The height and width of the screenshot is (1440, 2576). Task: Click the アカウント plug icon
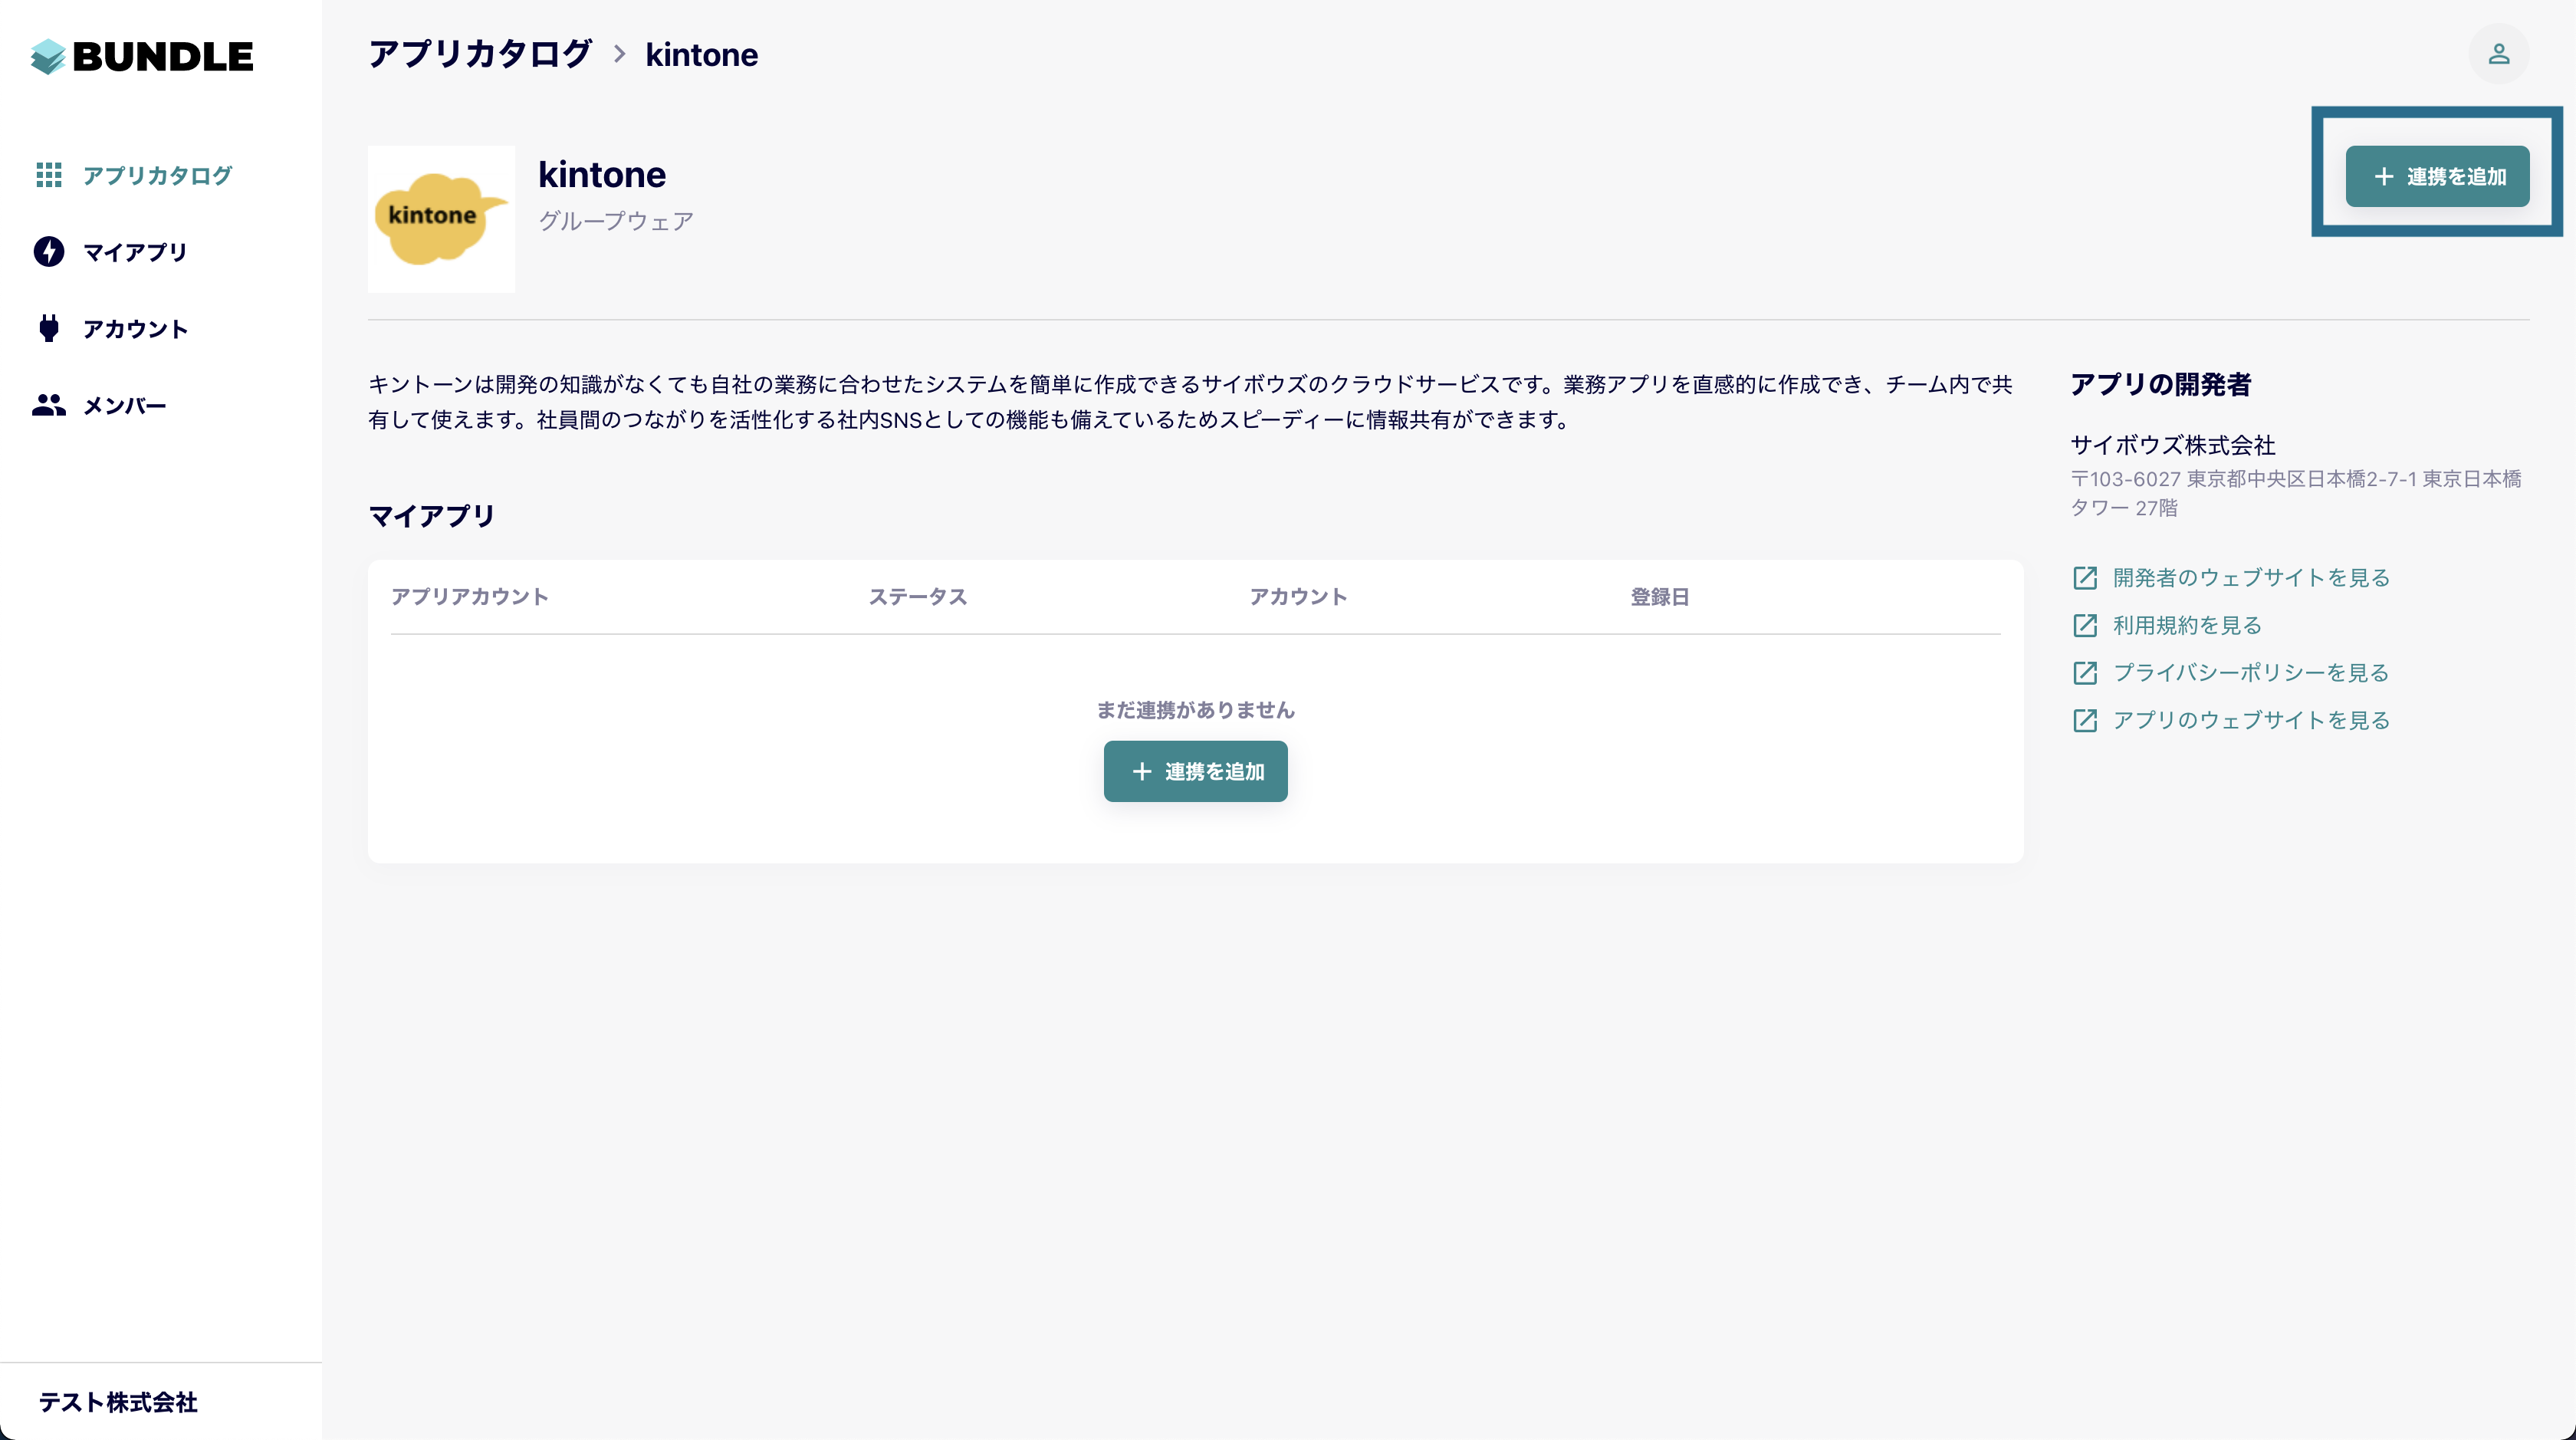[x=49, y=328]
